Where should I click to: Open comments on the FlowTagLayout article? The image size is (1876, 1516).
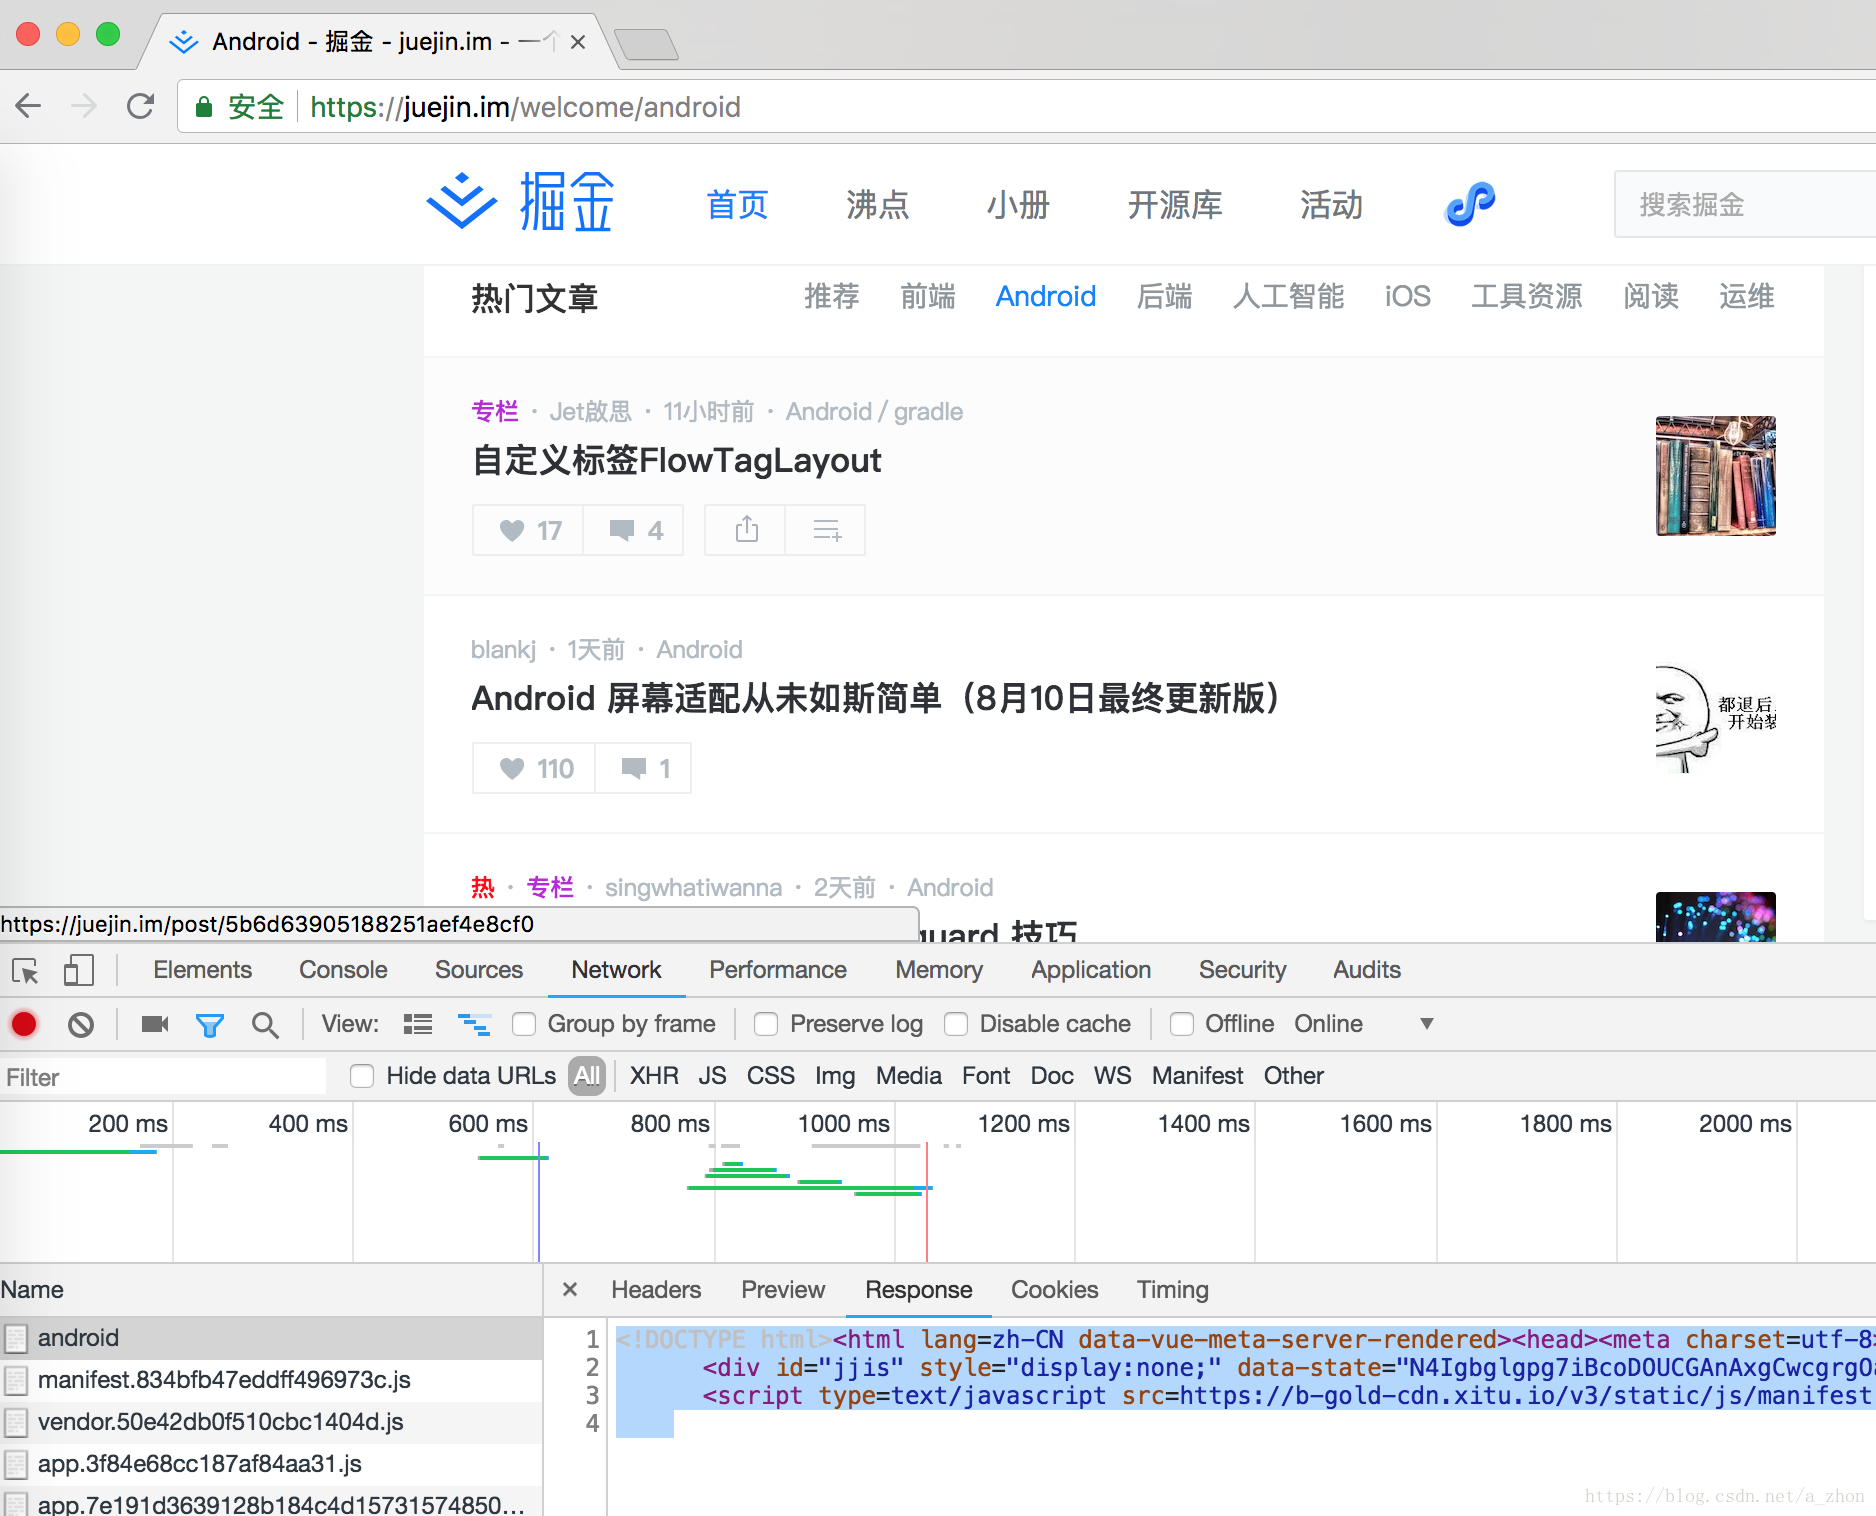[x=635, y=530]
